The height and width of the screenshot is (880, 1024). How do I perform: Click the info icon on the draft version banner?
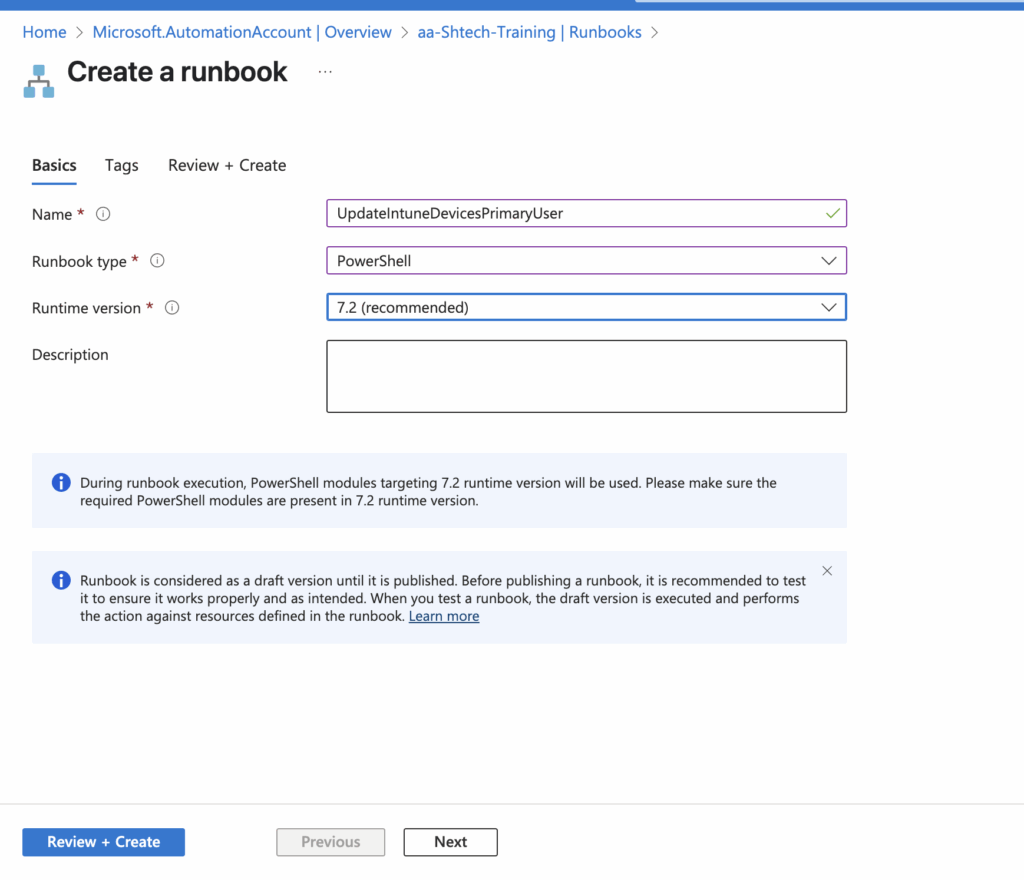(x=60, y=581)
